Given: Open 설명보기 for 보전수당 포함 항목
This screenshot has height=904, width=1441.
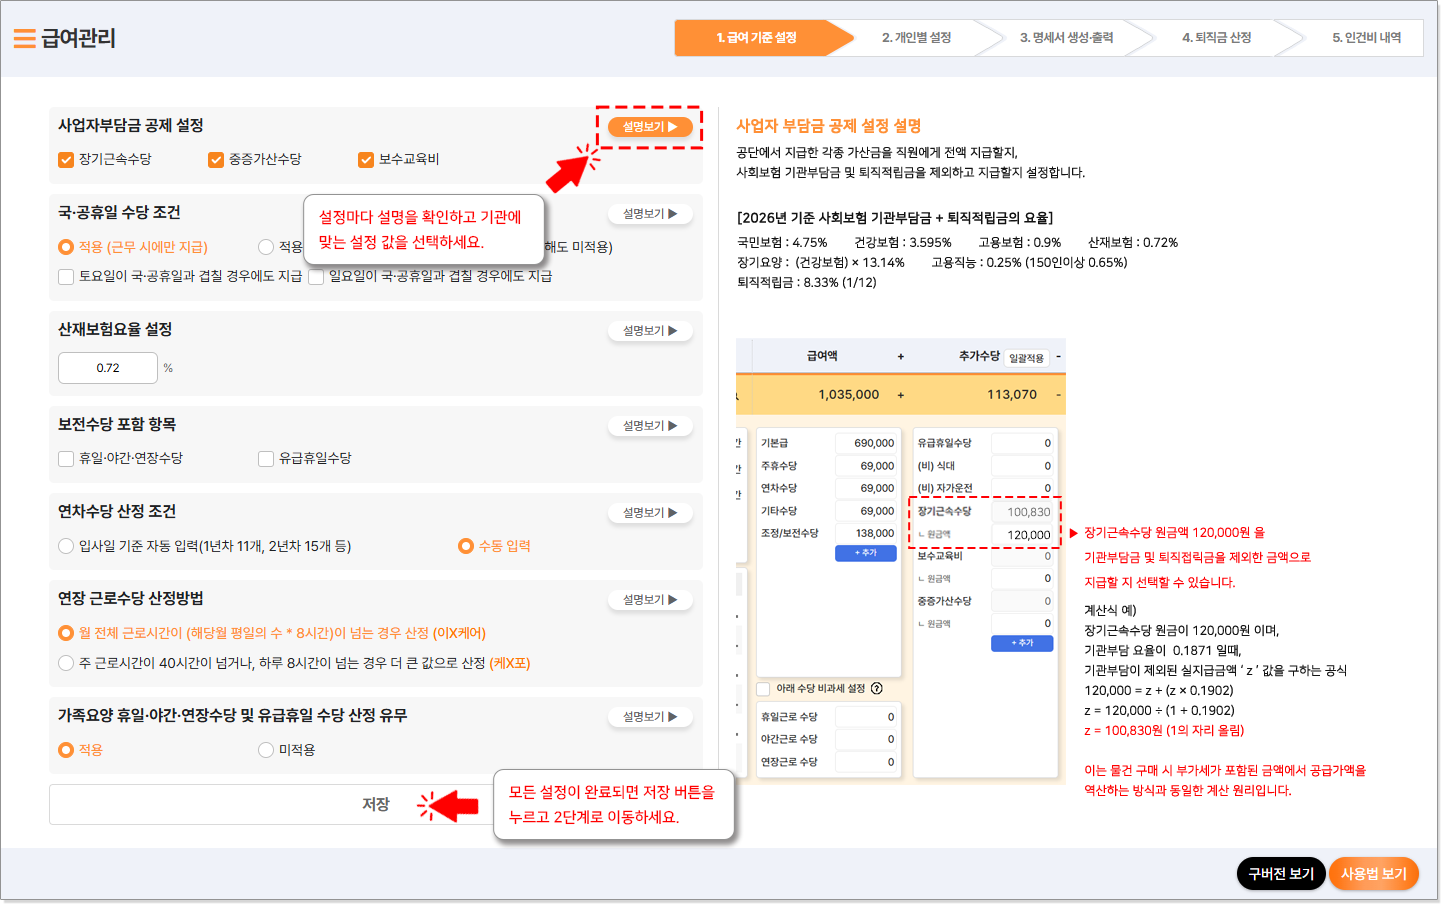Looking at the screenshot, I should tap(650, 426).
